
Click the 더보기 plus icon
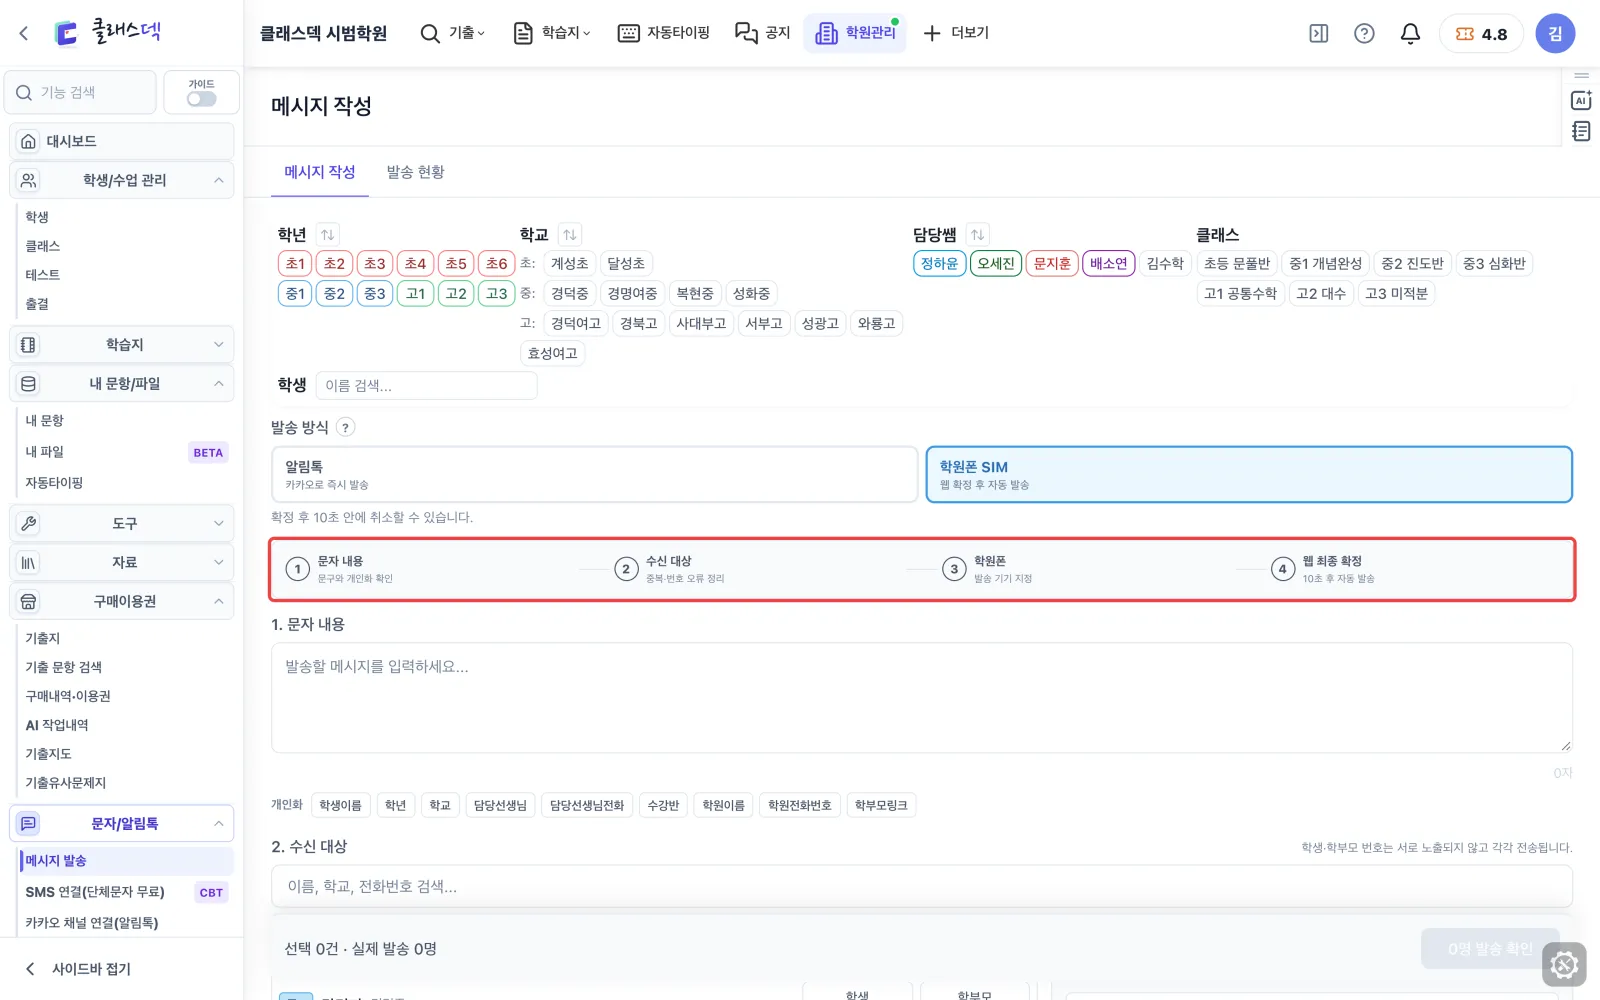point(932,34)
